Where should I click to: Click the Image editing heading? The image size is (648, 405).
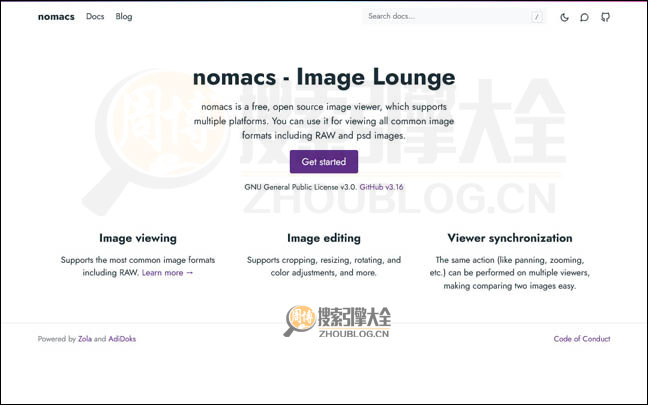pos(324,238)
